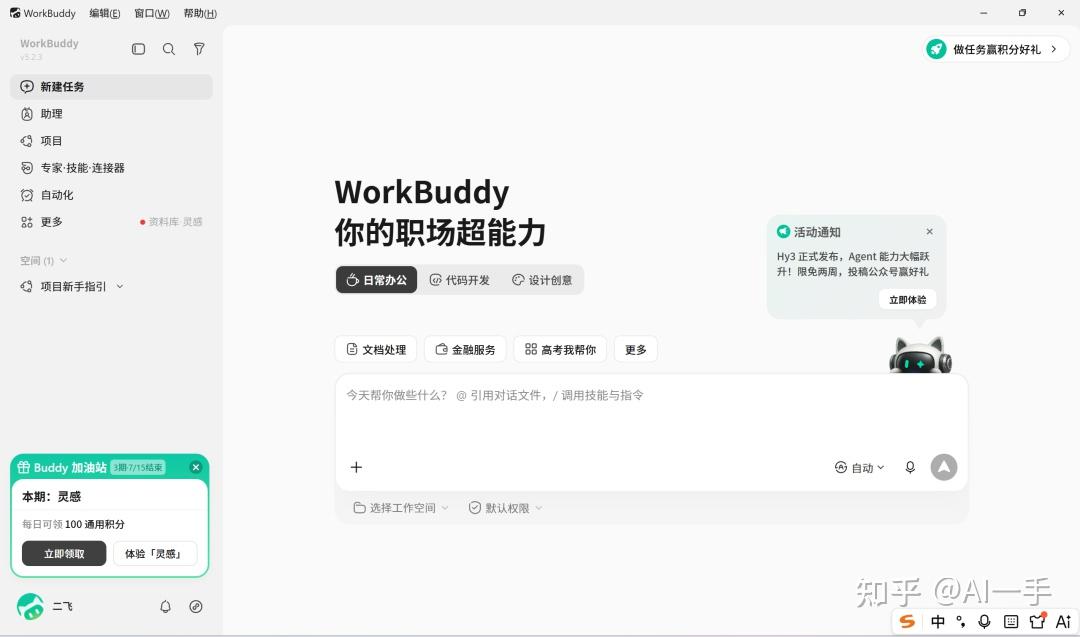Select the 日常办公 tab
Image resolution: width=1080 pixels, height=637 pixels.
tap(377, 280)
